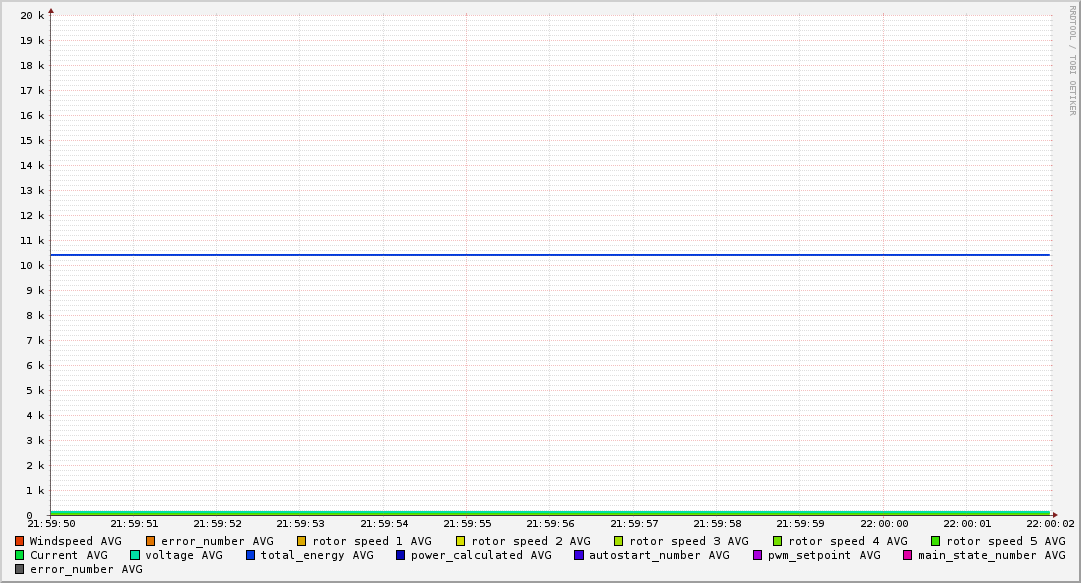Select the orange error_number AVG legend swatch
Viewport: 1081px width, 583px height.
click(x=151, y=541)
